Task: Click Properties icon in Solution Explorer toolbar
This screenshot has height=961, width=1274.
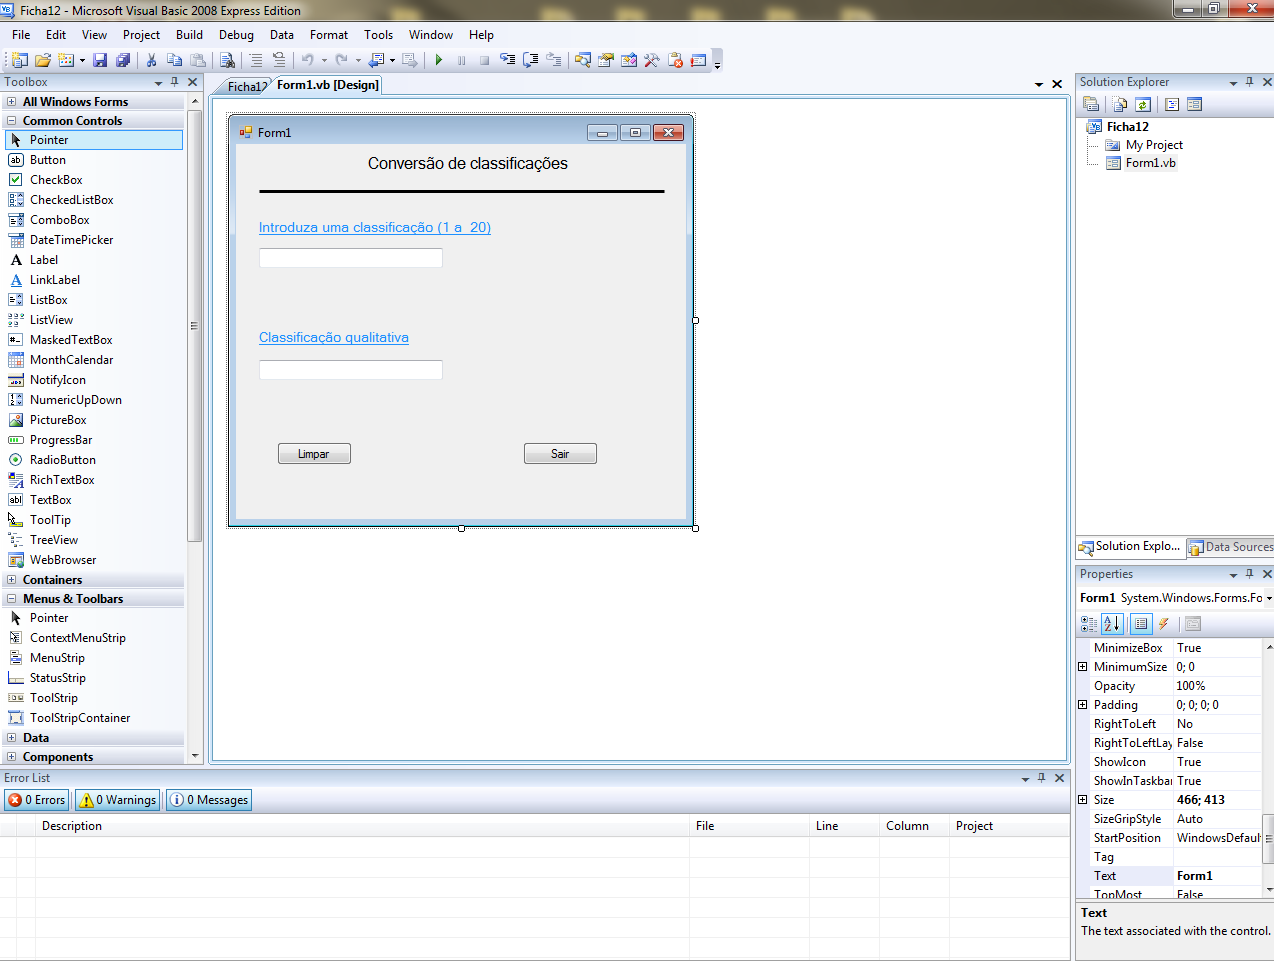Action: [x=1091, y=104]
